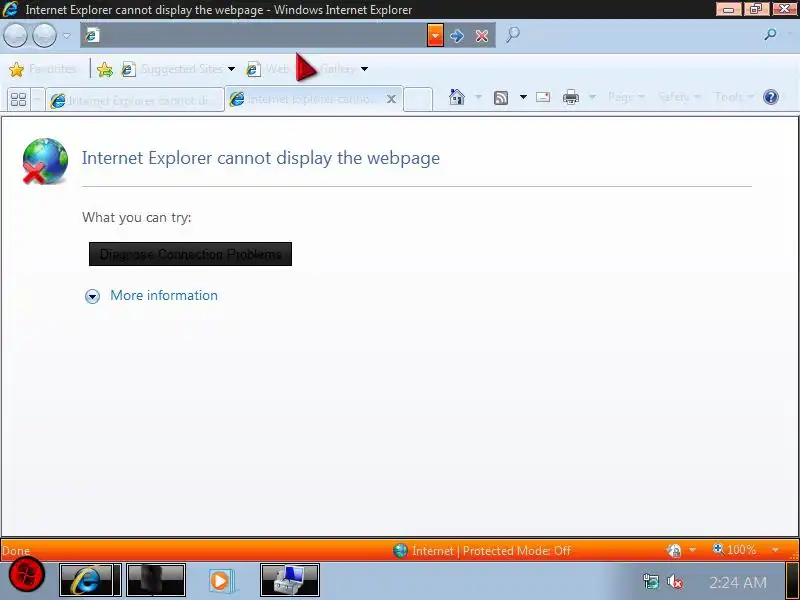This screenshot has width=800, height=600.
Task: Open Suggested Sites link
Action: click(172, 69)
